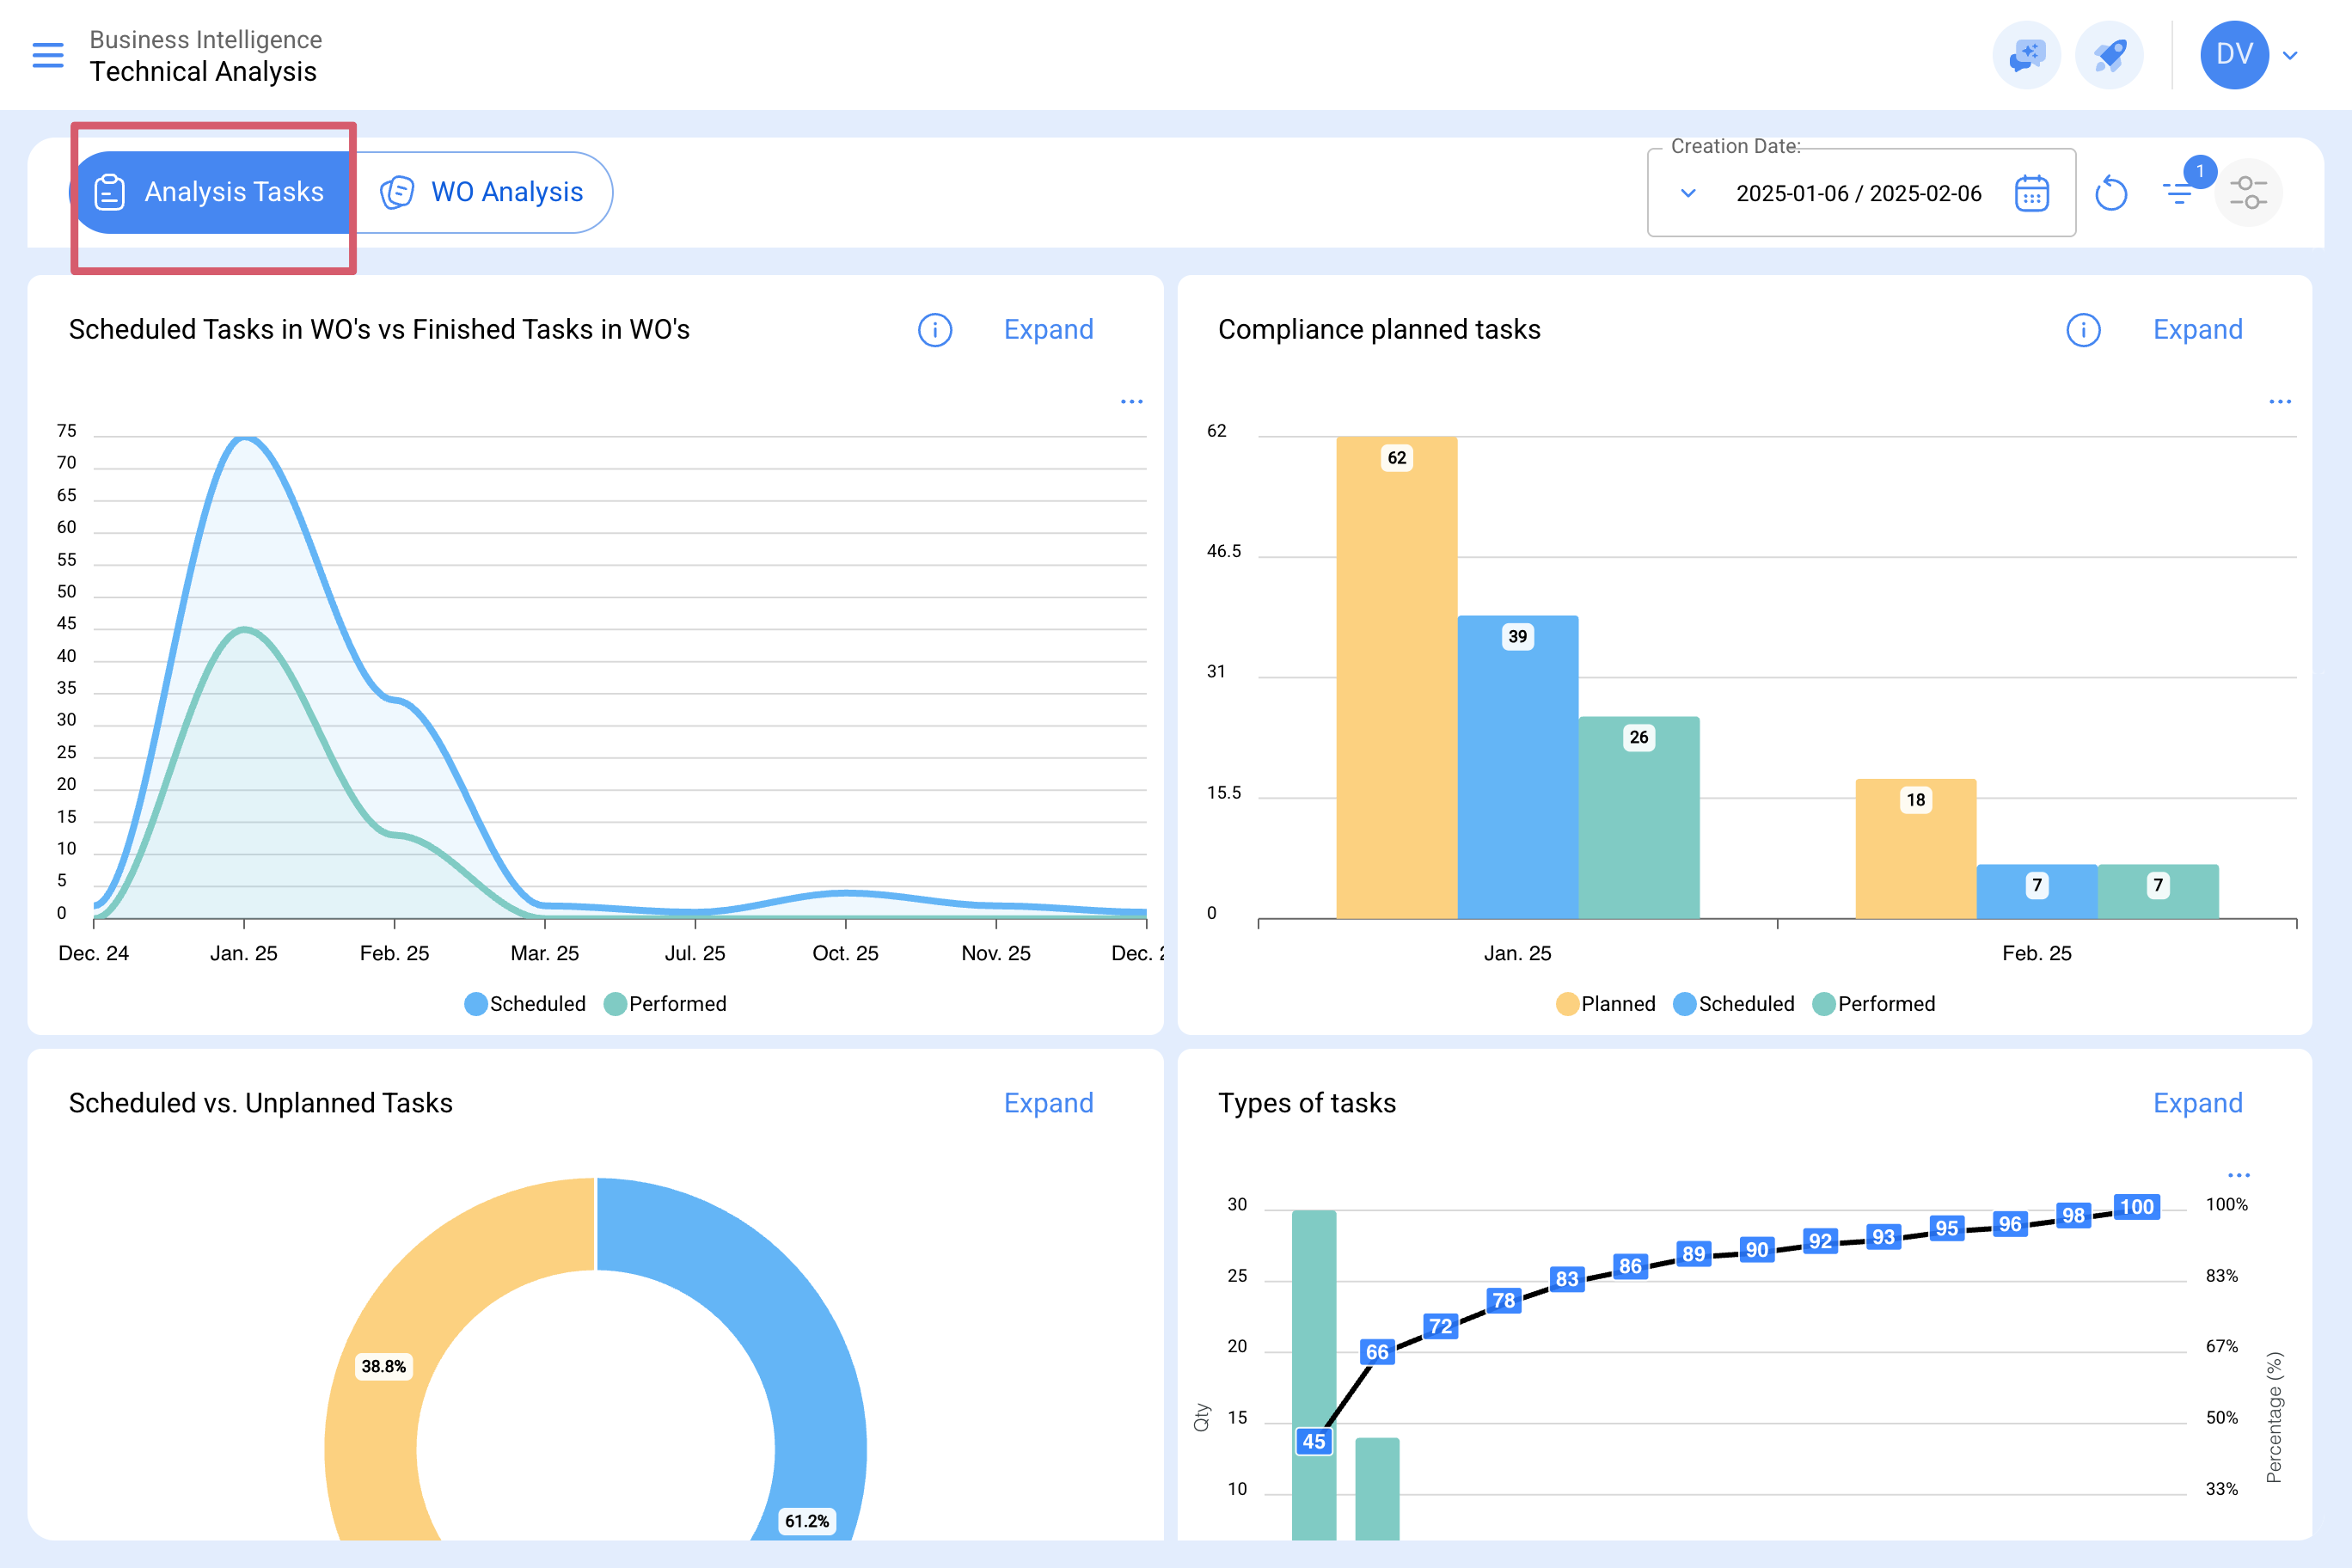Screen dimensions: 2352x1568
Task: Toggle Scheduled series in the line chart legend
Action: (526, 1004)
